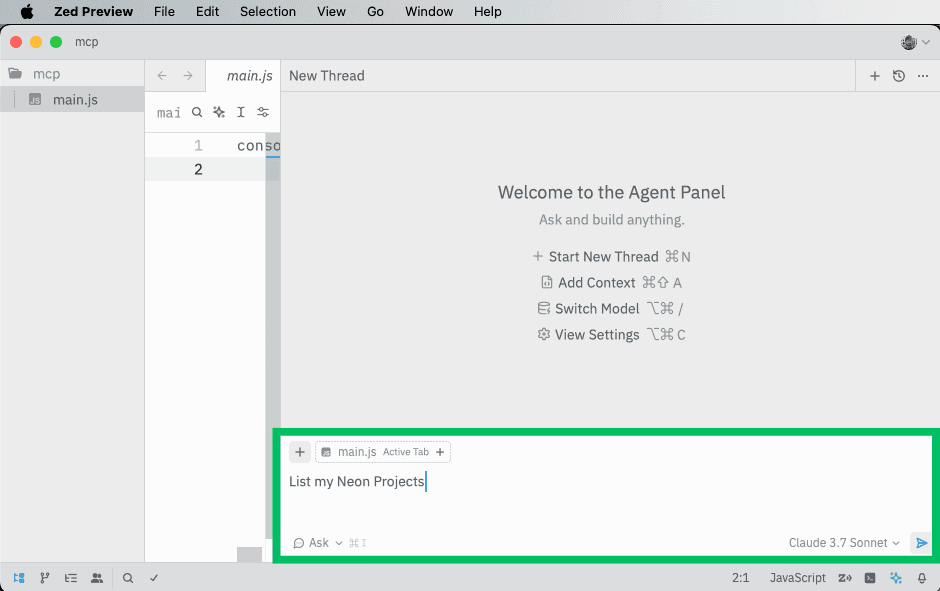Open the diagnostics checkmark in the status bar
Image resolution: width=940 pixels, height=591 pixels.
tap(154, 578)
